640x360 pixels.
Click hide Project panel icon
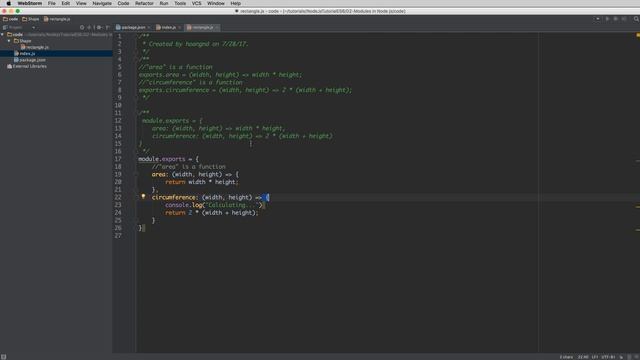108,27
